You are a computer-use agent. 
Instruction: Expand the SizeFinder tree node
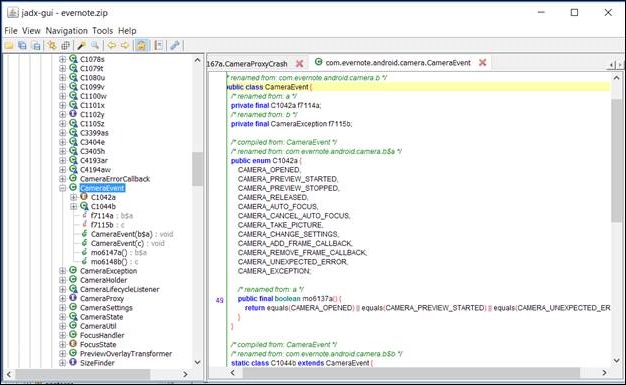tap(63, 363)
